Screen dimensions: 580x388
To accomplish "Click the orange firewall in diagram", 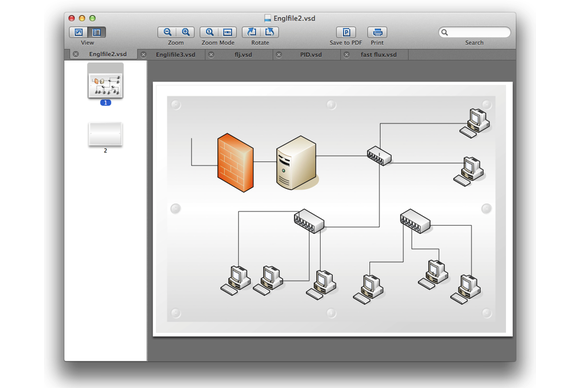I will point(236,163).
